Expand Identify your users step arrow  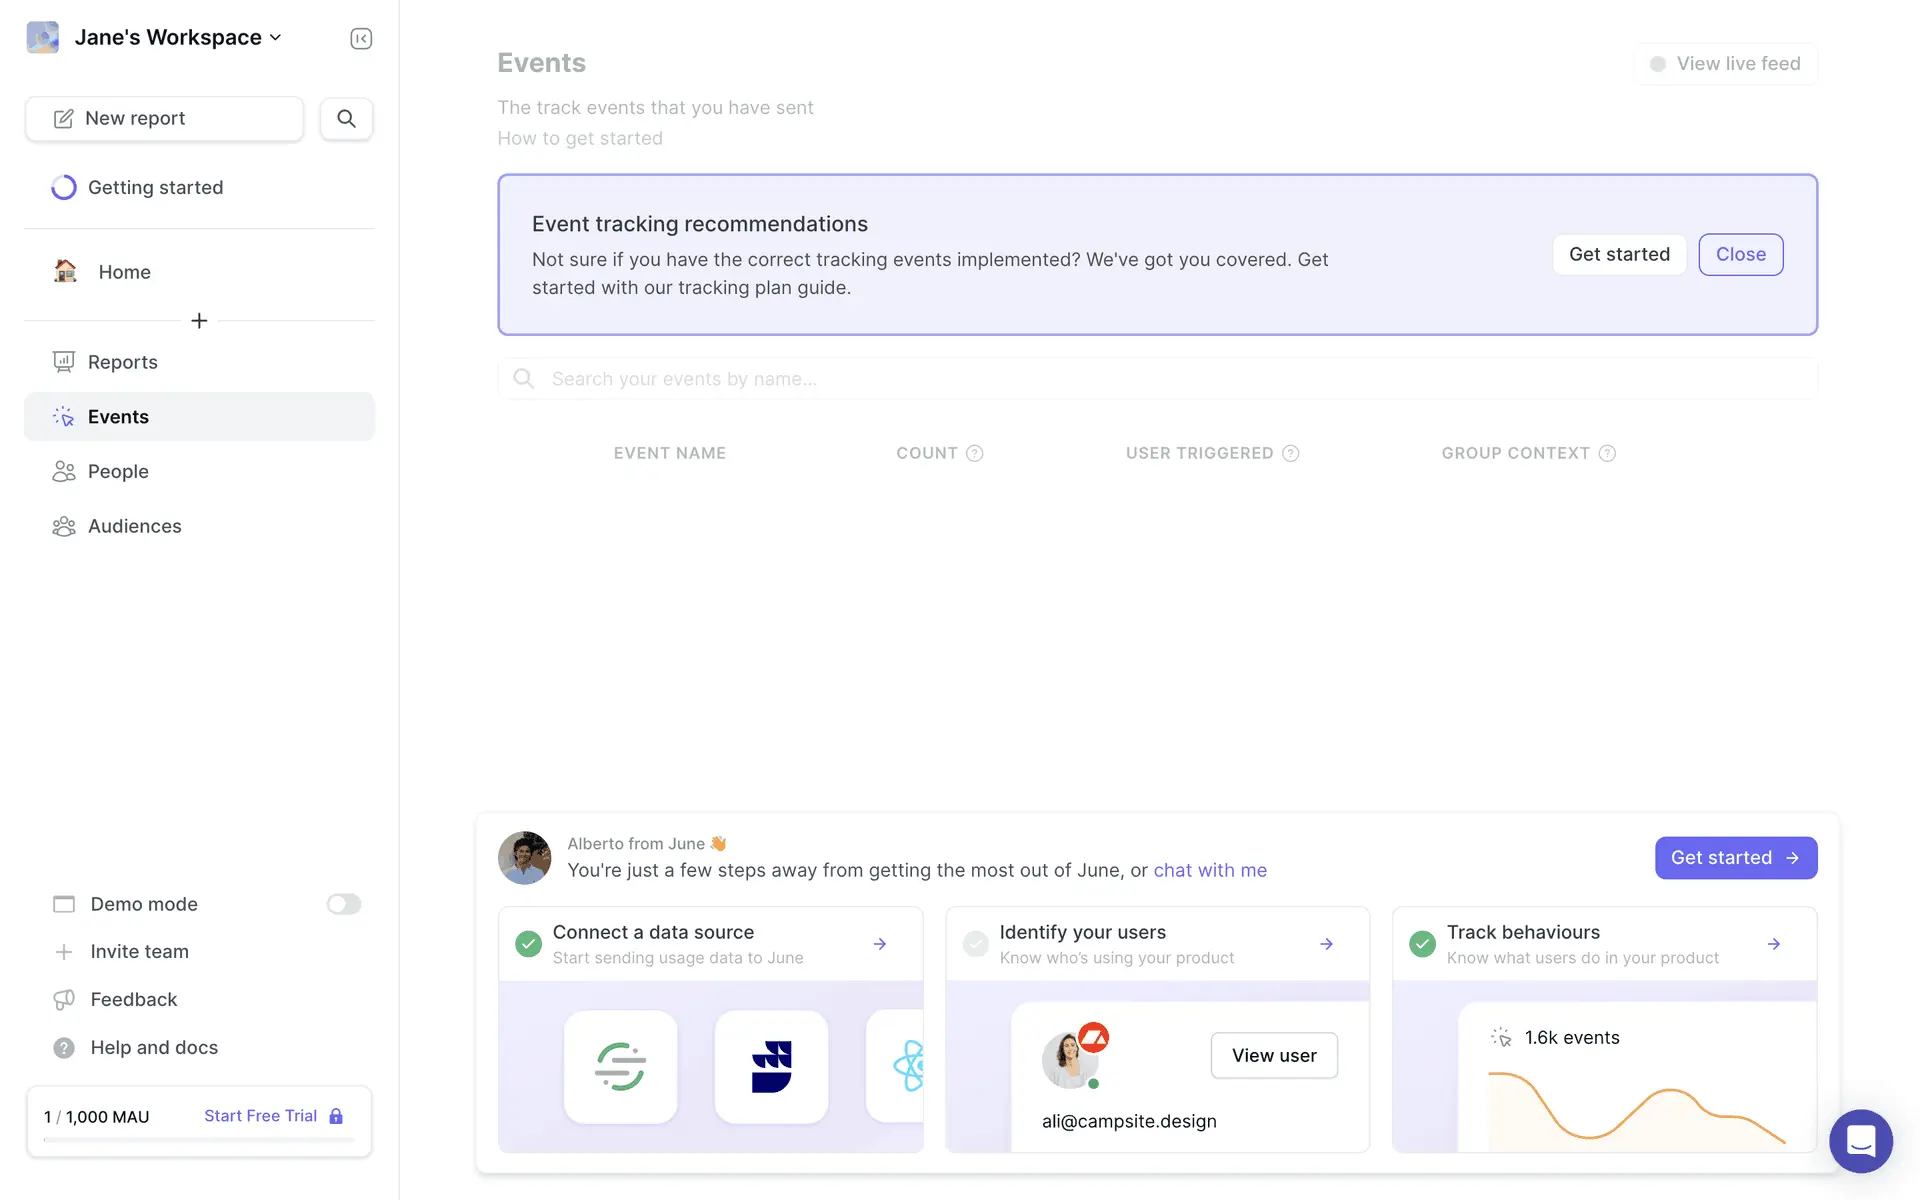tap(1326, 944)
